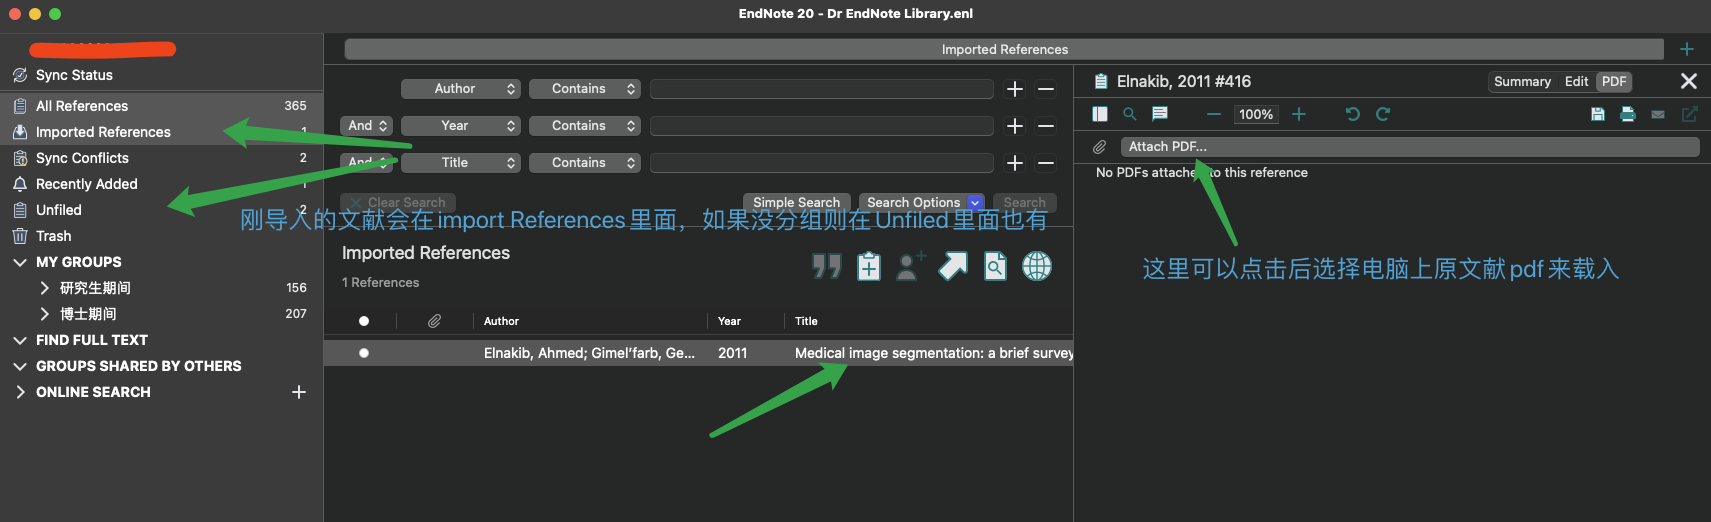Viewport: 1711px width, 522px height.
Task: Click the PDF search magnifier icon
Action: point(1130,114)
